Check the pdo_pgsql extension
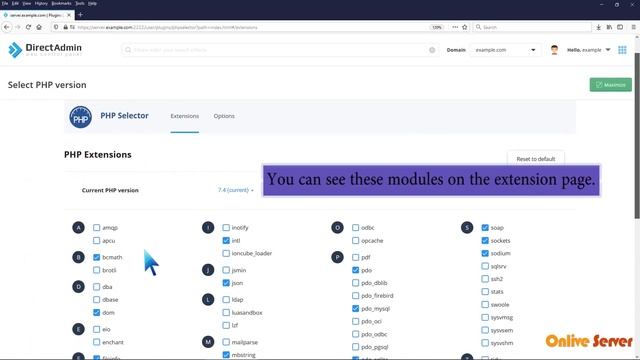 (x=356, y=347)
